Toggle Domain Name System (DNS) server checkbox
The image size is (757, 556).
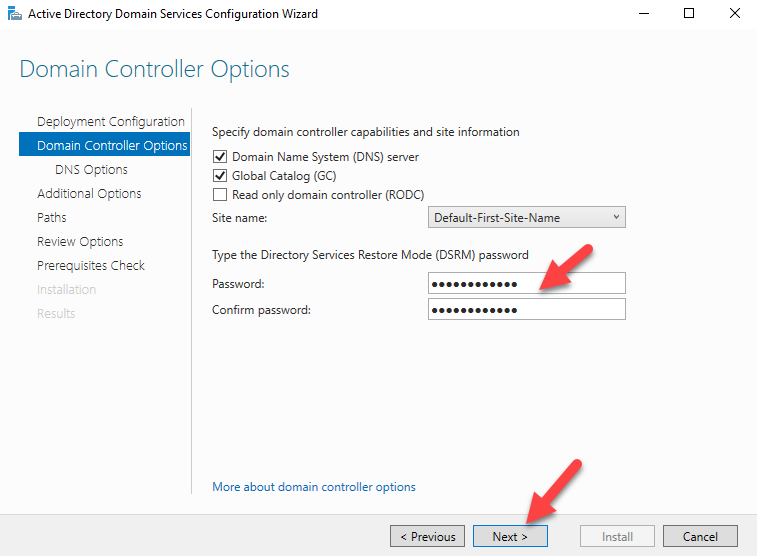pyautogui.click(x=220, y=157)
